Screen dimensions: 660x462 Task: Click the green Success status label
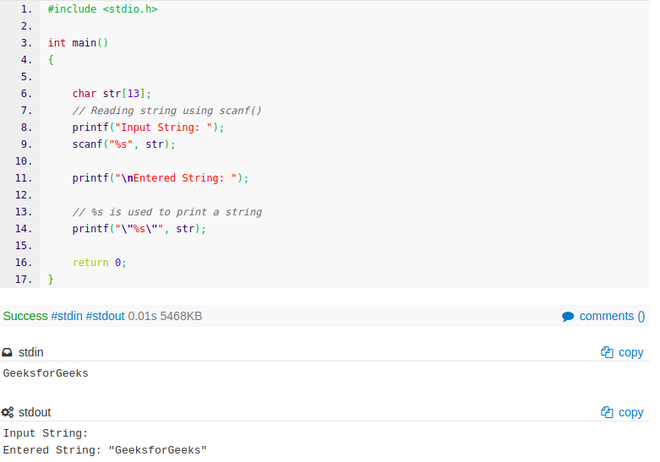coord(25,316)
